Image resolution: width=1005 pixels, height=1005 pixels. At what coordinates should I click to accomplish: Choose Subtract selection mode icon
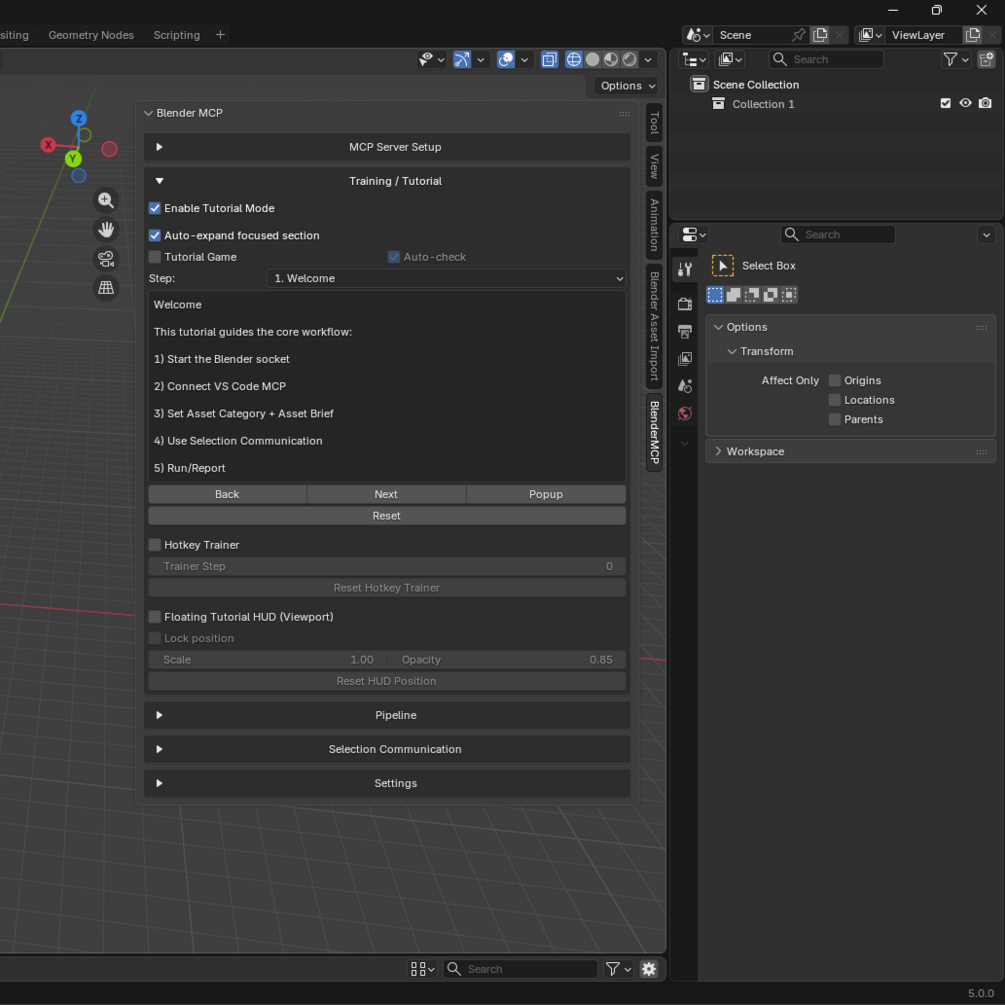pyautogui.click(x=752, y=295)
